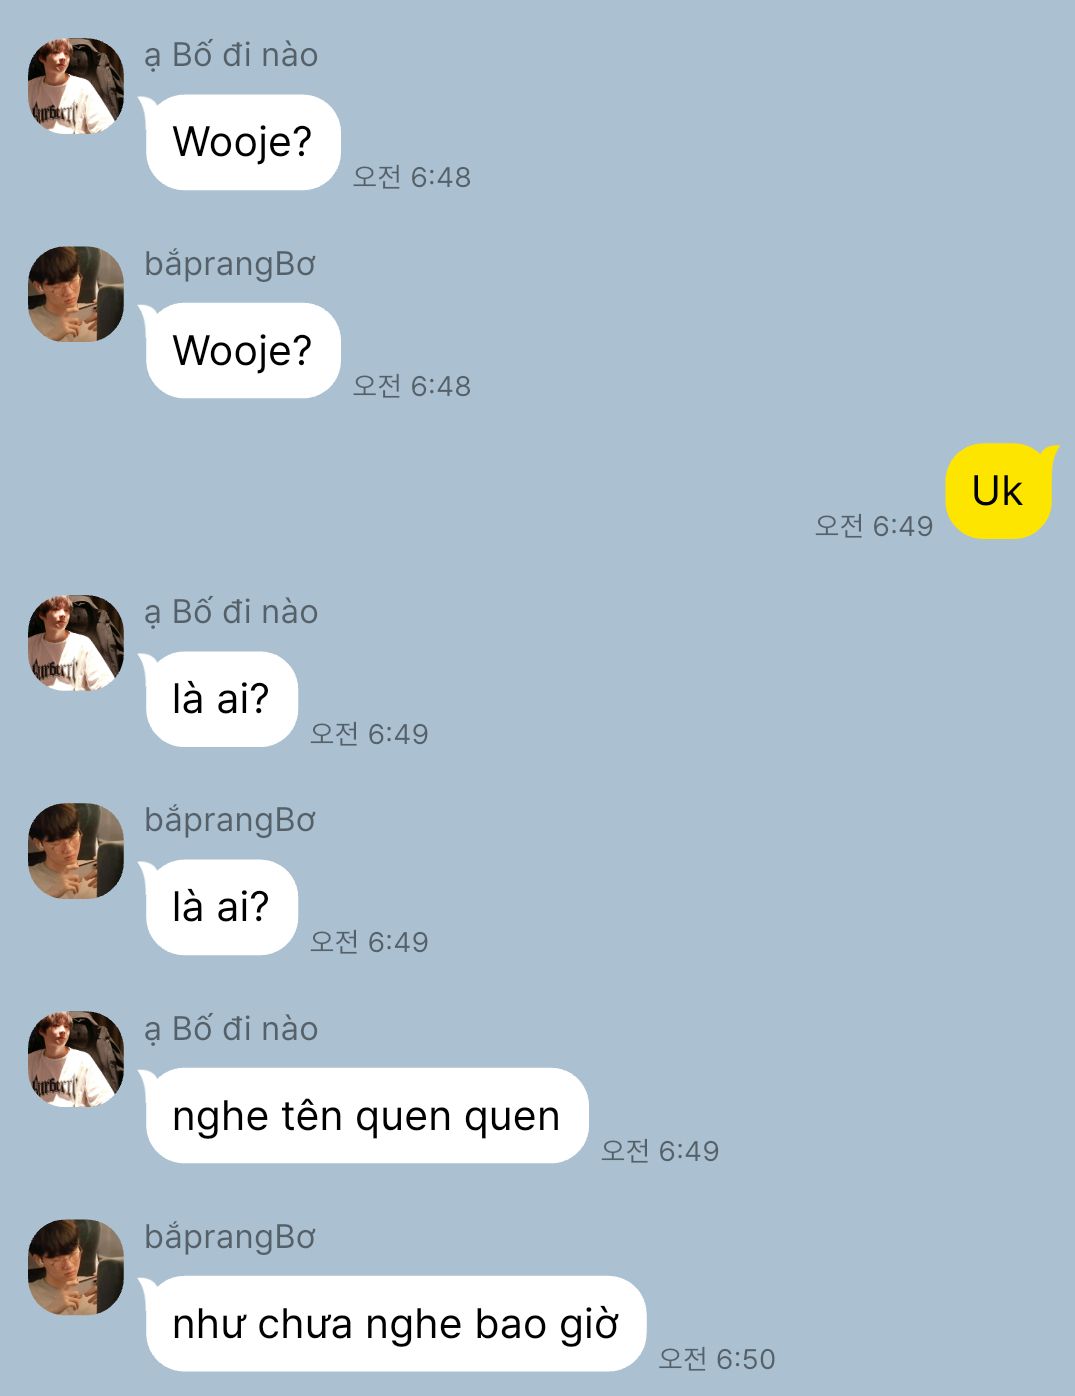
Task: Open ạ Bố đi nào avatar above là ai?
Action: [x=76, y=643]
